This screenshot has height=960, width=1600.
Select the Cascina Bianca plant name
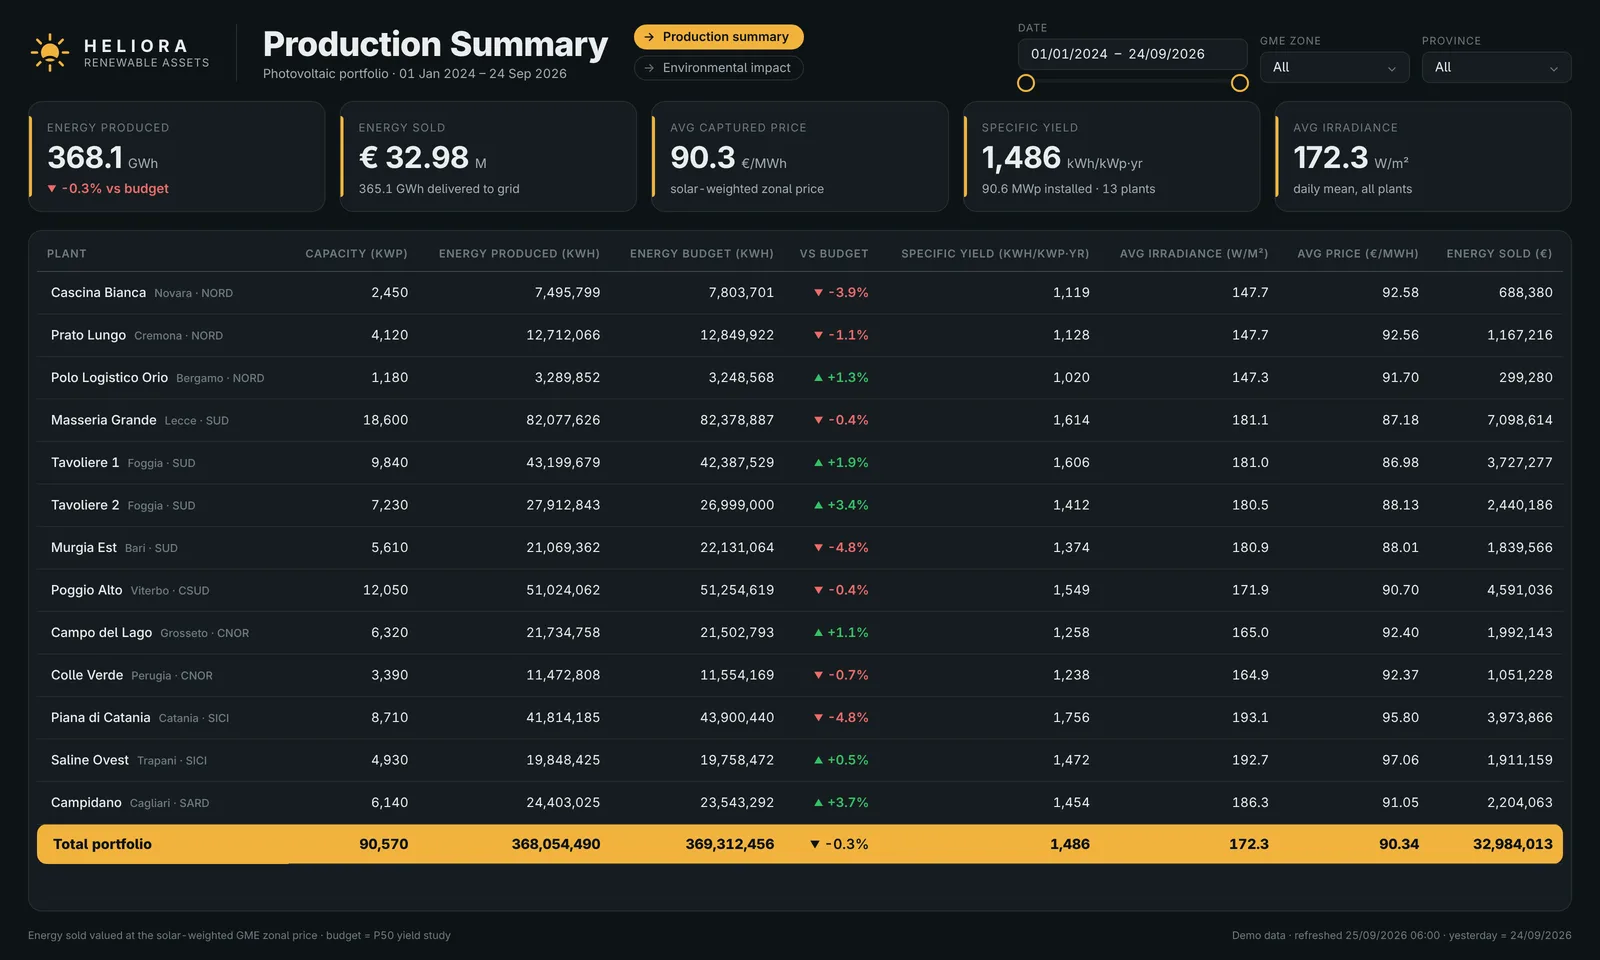[98, 293]
